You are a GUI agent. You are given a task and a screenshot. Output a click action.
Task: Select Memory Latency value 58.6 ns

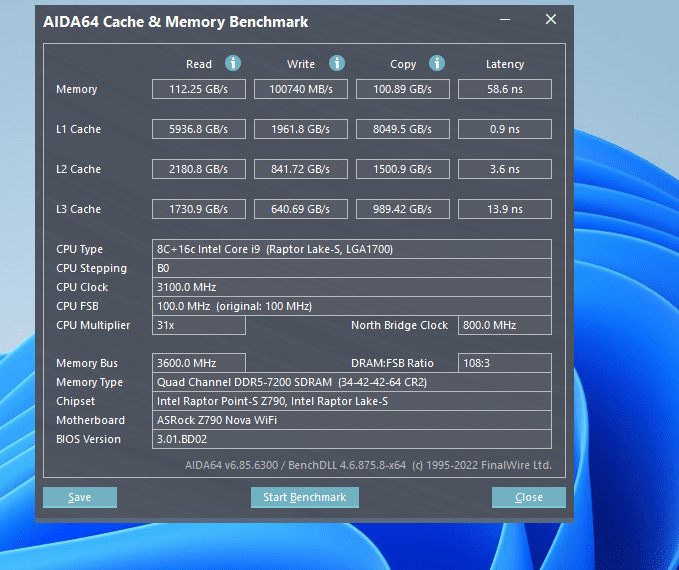tap(505, 89)
